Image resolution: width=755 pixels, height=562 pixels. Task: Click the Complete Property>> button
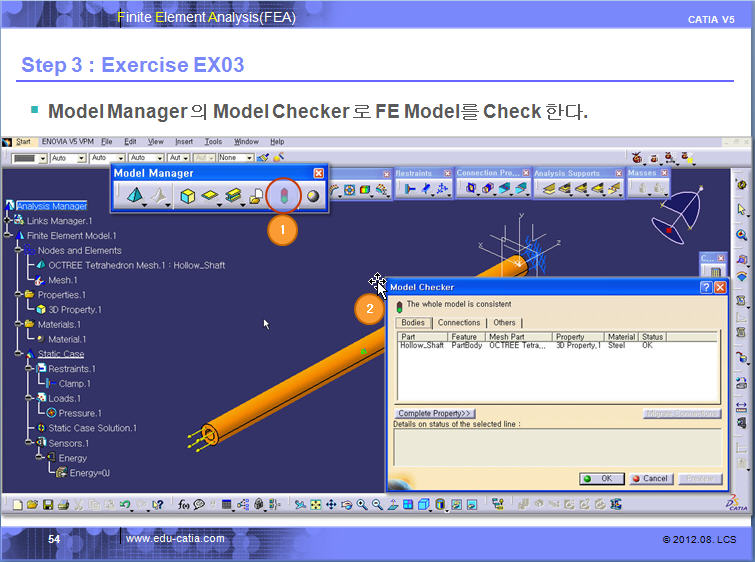(x=435, y=413)
